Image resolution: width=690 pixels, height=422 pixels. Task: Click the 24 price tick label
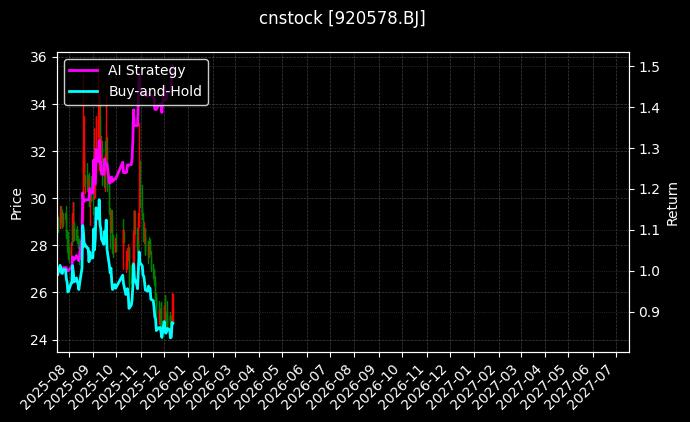(39, 340)
